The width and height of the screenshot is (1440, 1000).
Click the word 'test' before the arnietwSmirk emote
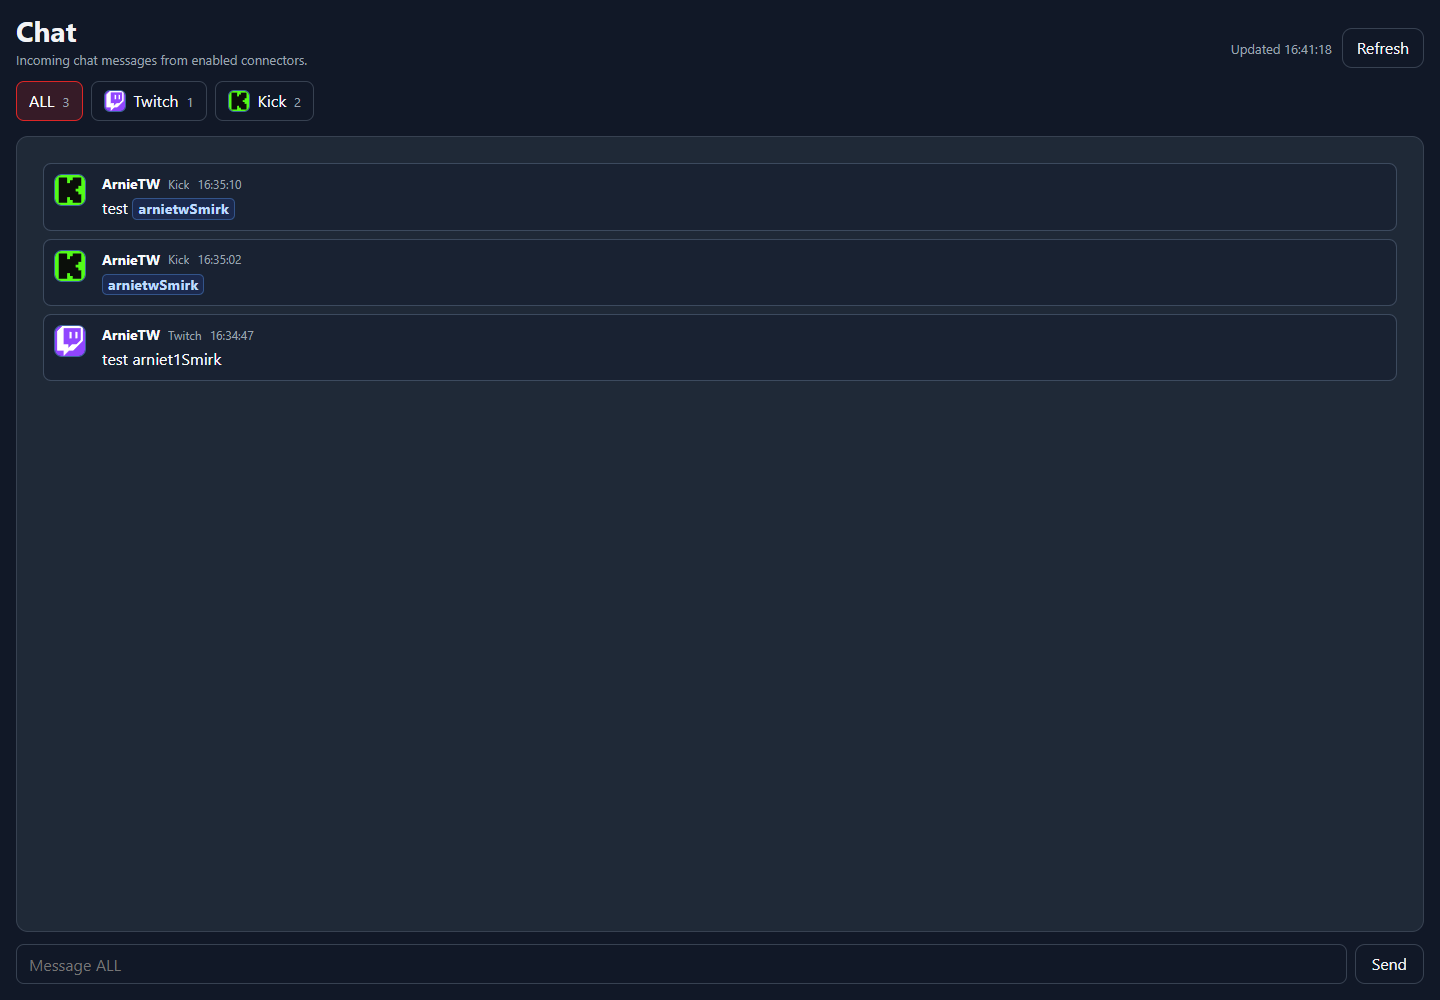(115, 209)
